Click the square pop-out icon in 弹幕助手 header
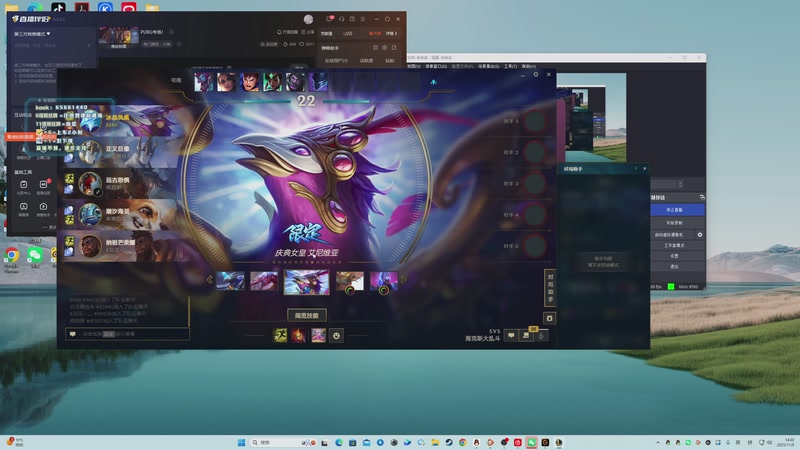The height and width of the screenshot is (450, 800). (375, 47)
